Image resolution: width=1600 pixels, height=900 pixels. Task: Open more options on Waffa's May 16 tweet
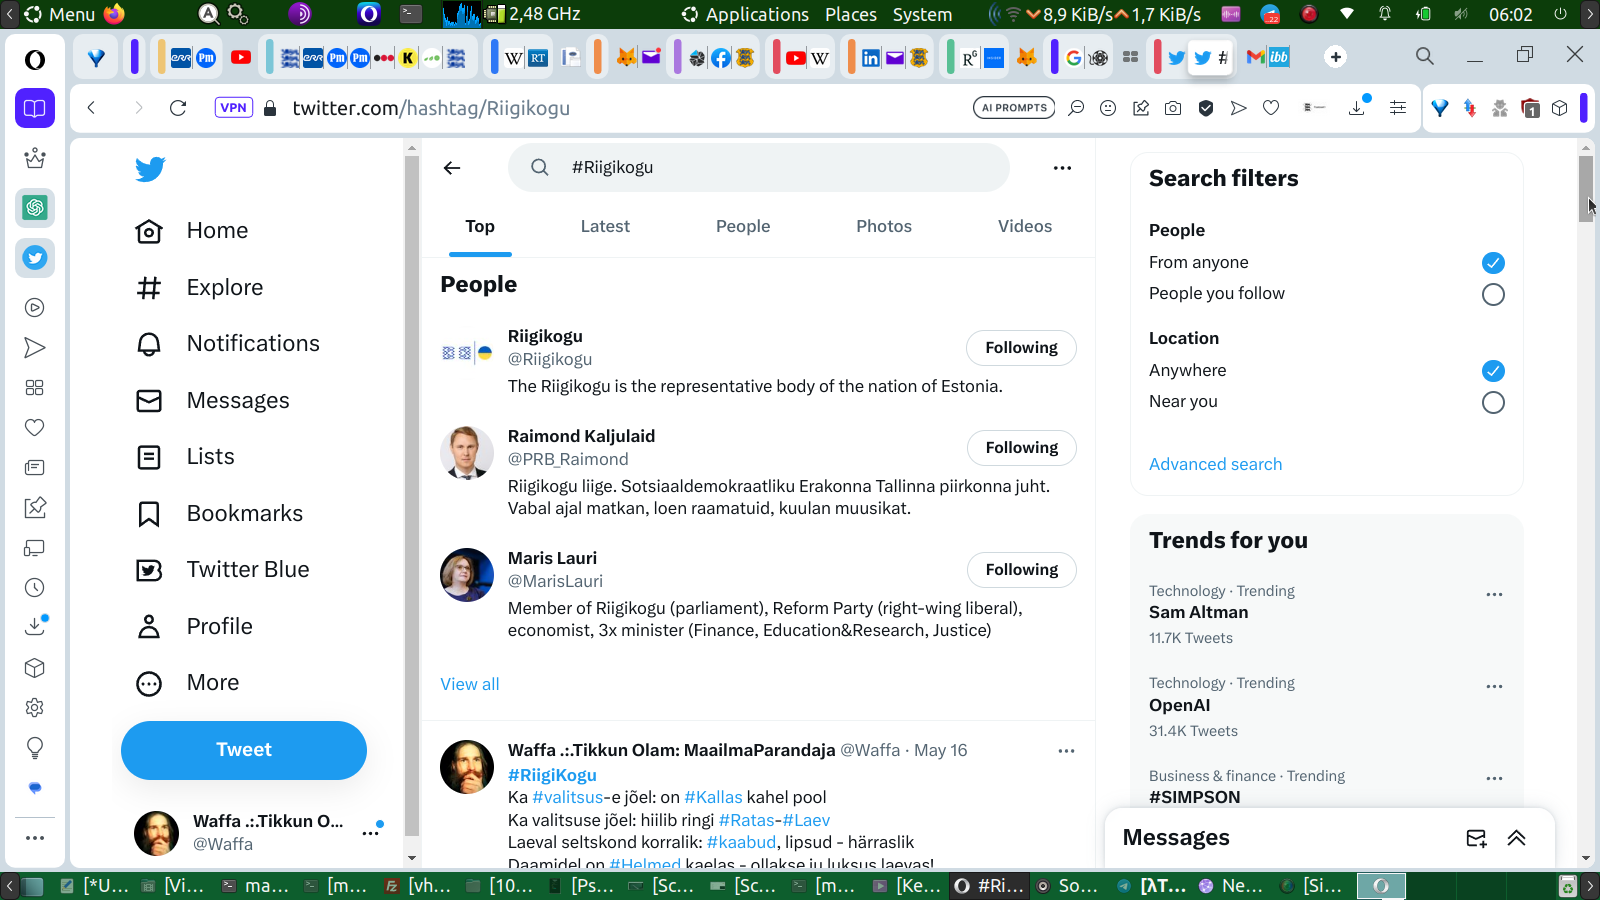pos(1066,751)
